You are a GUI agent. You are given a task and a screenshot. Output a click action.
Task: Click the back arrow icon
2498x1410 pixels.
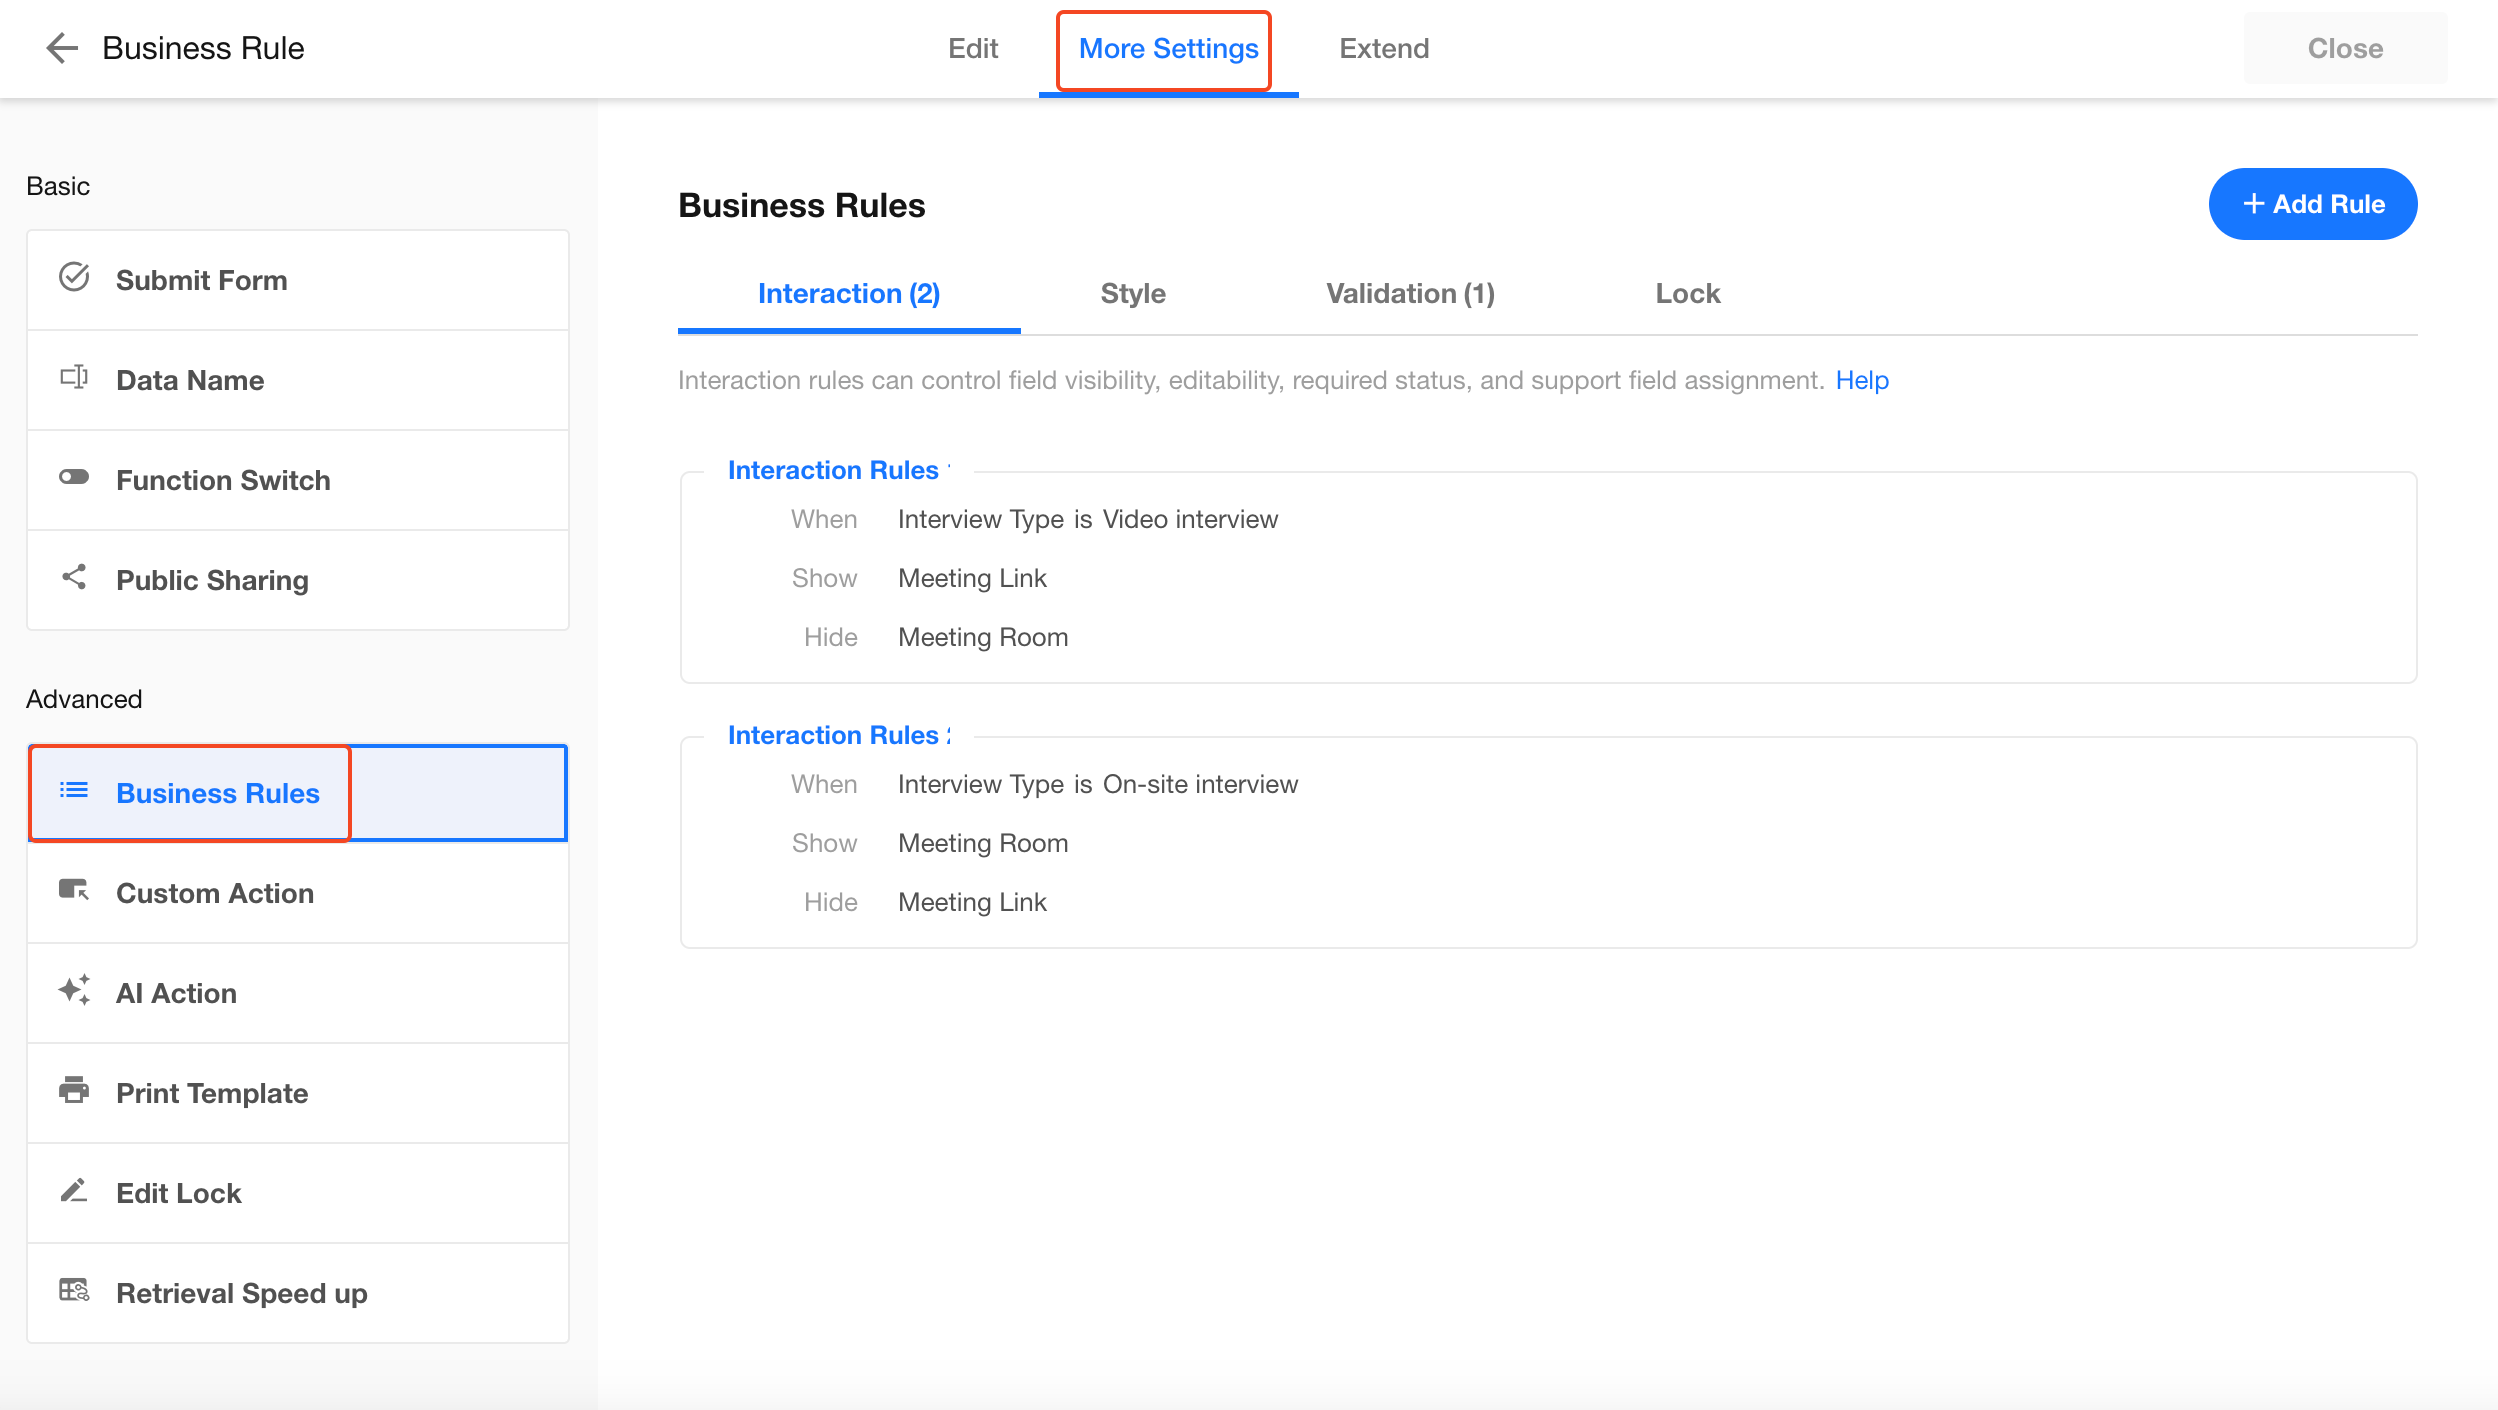(62, 48)
